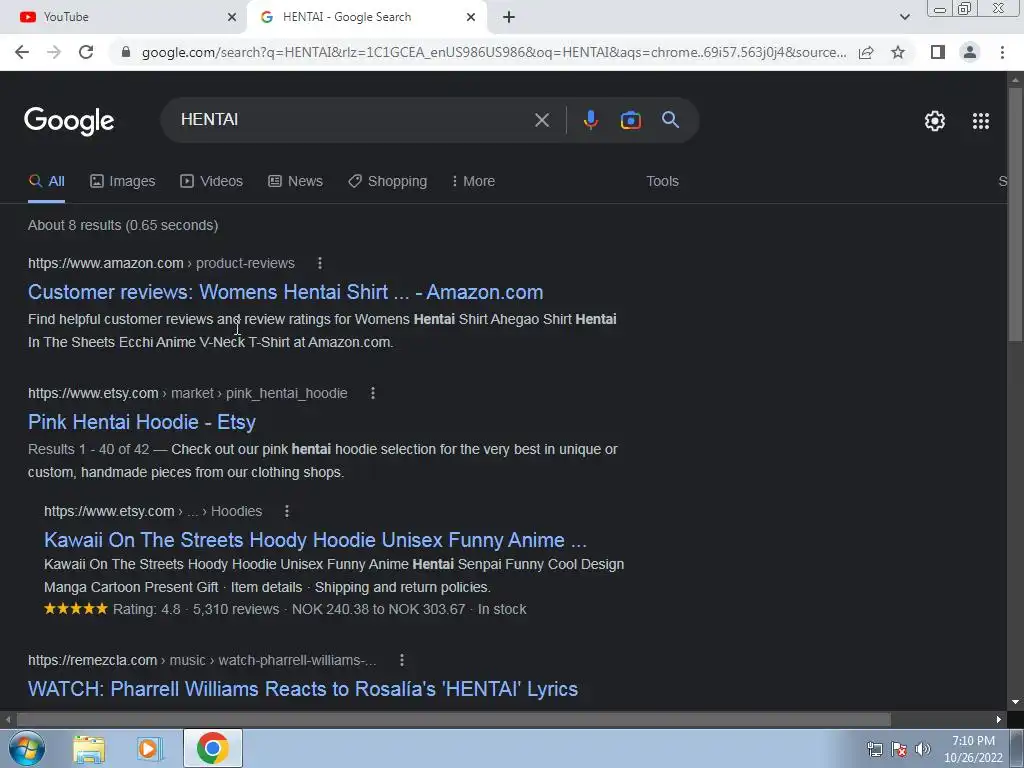1024x768 pixels.
Task: Search by image with the camera icon
Action: pyautogui.click(x=630, y=120)
